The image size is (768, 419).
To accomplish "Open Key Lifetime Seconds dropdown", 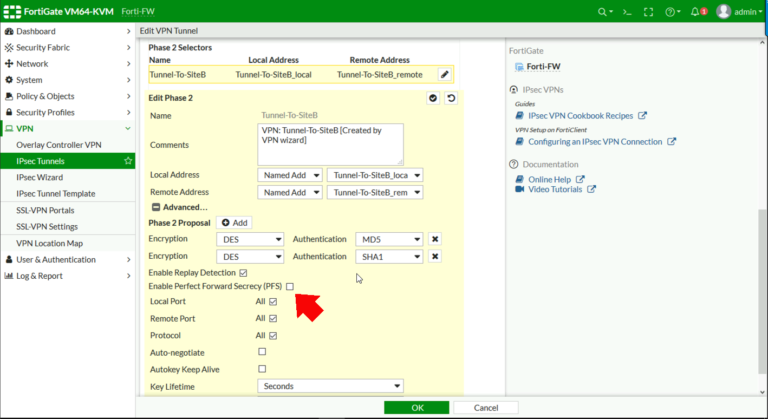I will (331, 386).
